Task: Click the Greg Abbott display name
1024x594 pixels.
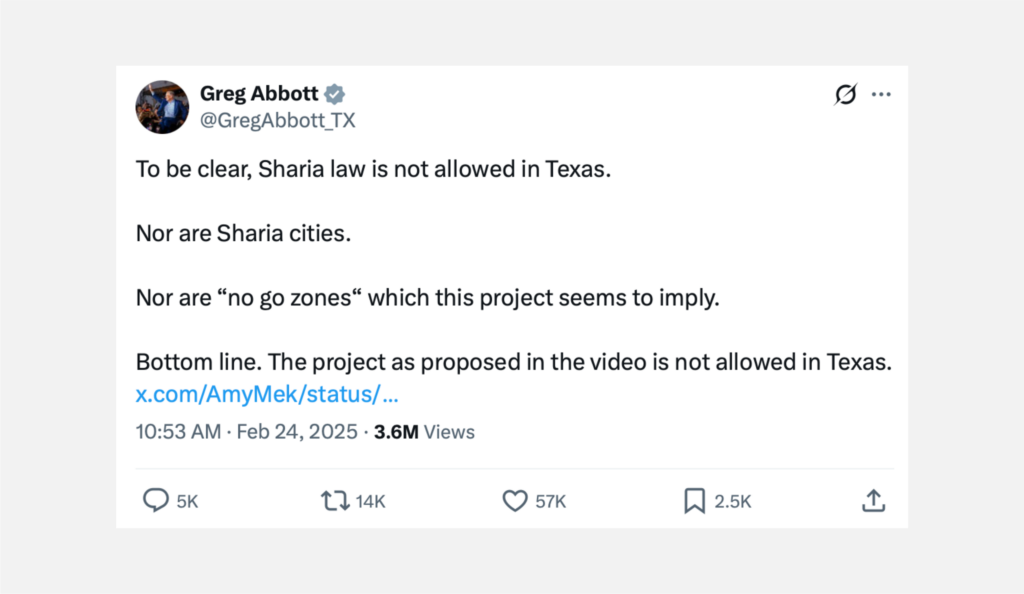Action: (259, 94)
